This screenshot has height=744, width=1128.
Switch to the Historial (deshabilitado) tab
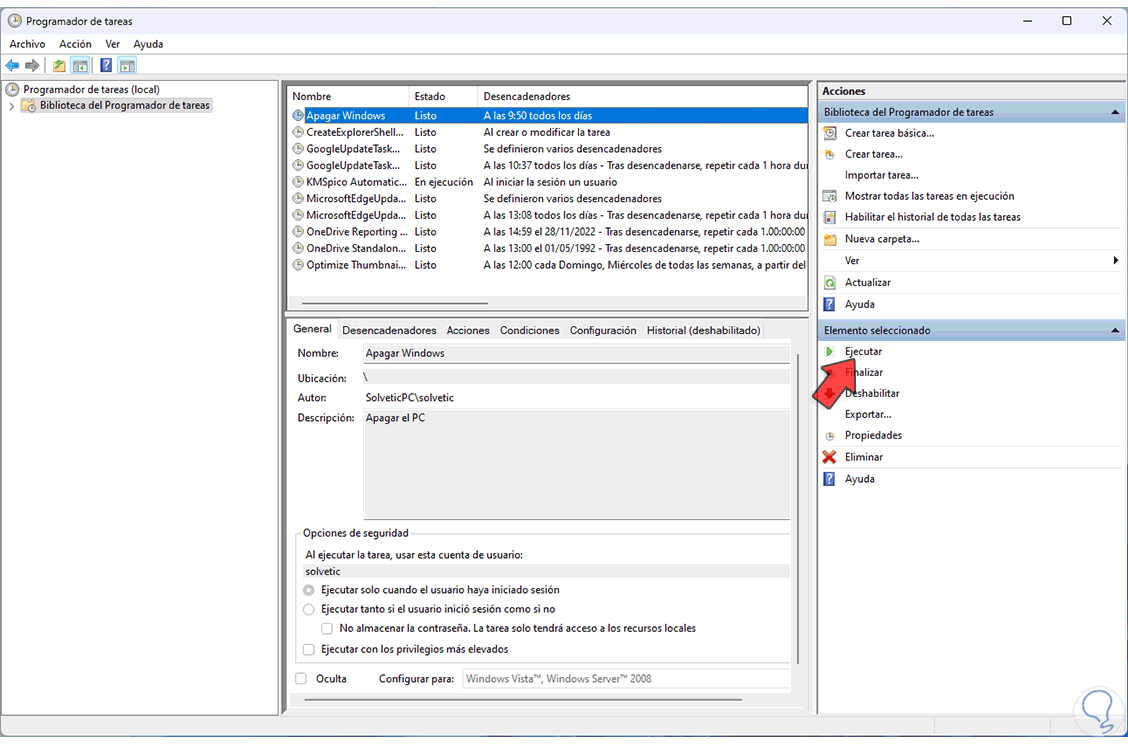click(x=703, y=330)
